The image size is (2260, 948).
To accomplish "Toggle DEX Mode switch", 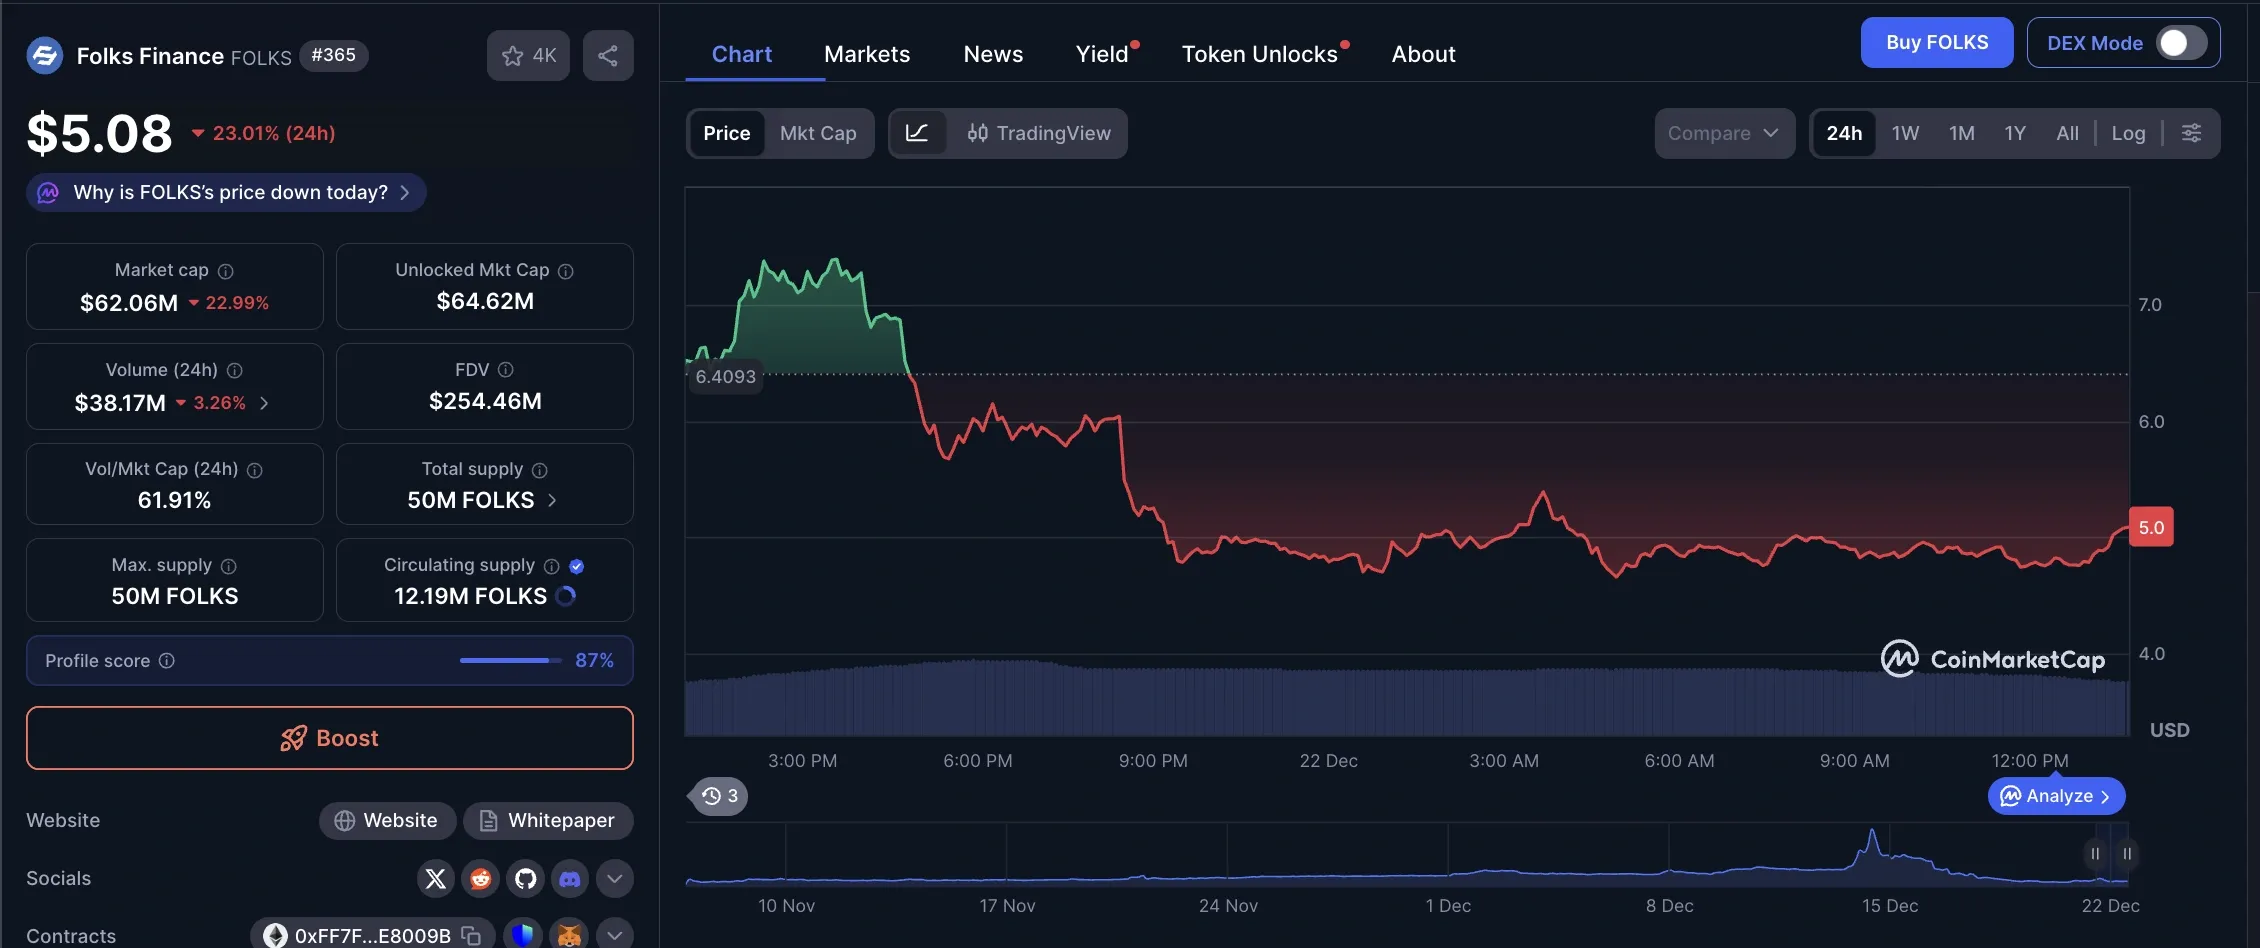I will tap(2180, 42).
